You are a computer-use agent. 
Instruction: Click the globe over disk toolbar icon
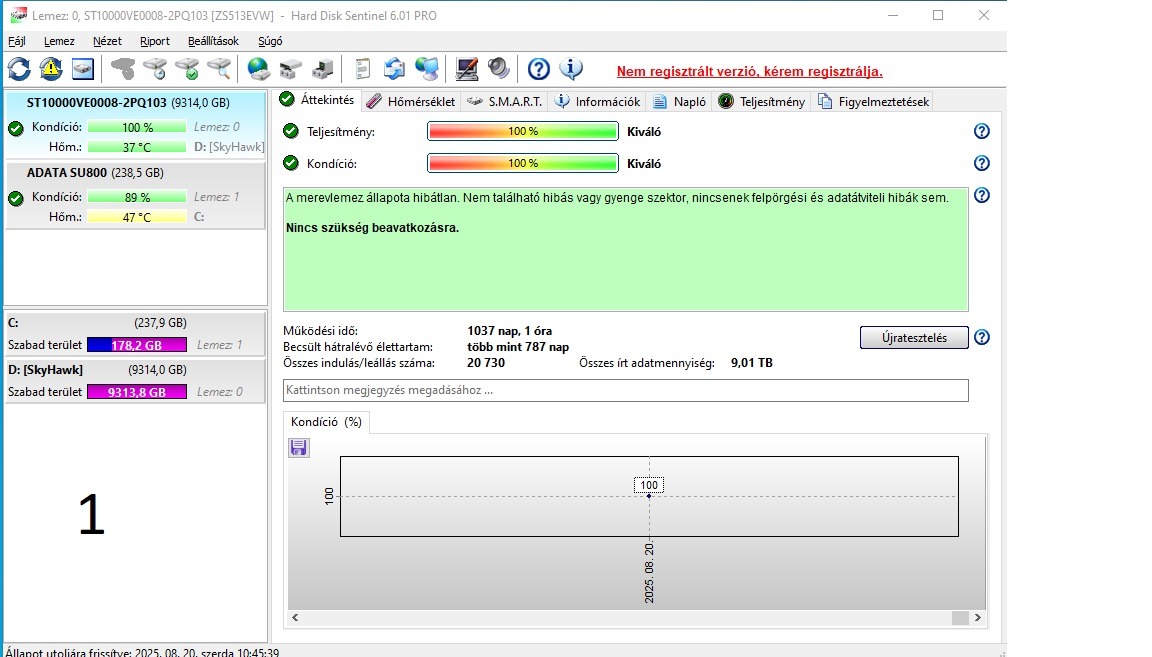259,69
